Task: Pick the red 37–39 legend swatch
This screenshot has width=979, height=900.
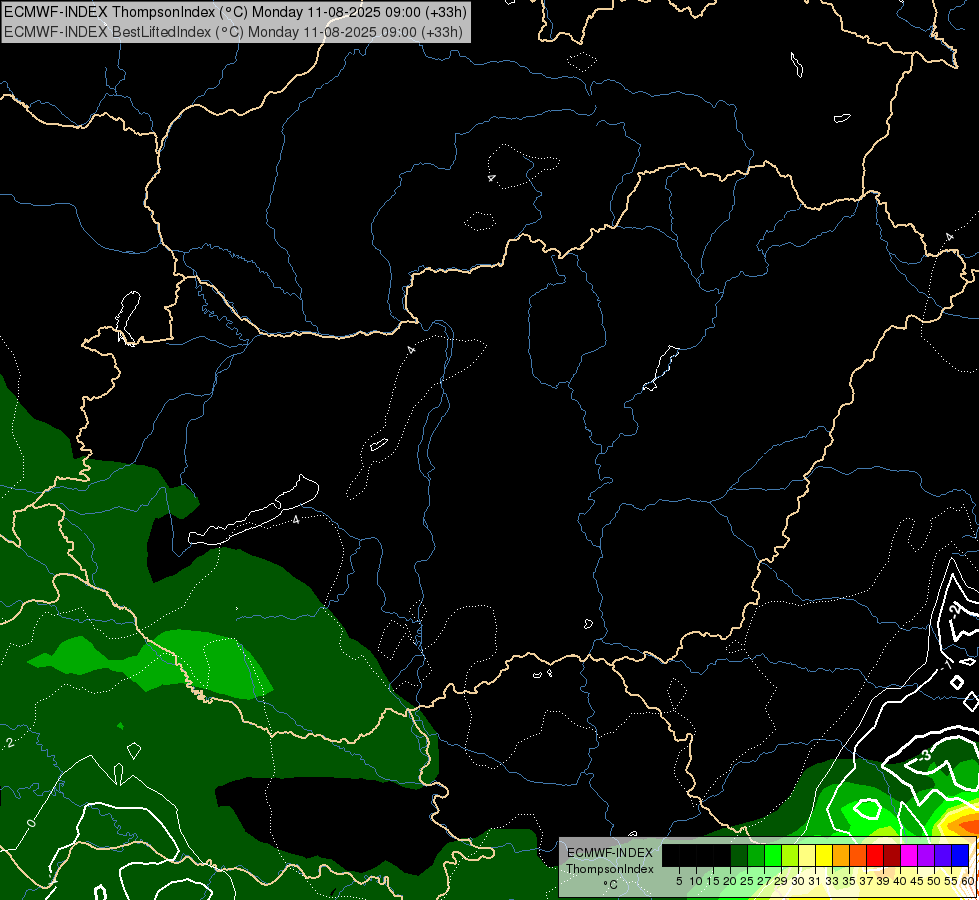Action: [875, 855]
